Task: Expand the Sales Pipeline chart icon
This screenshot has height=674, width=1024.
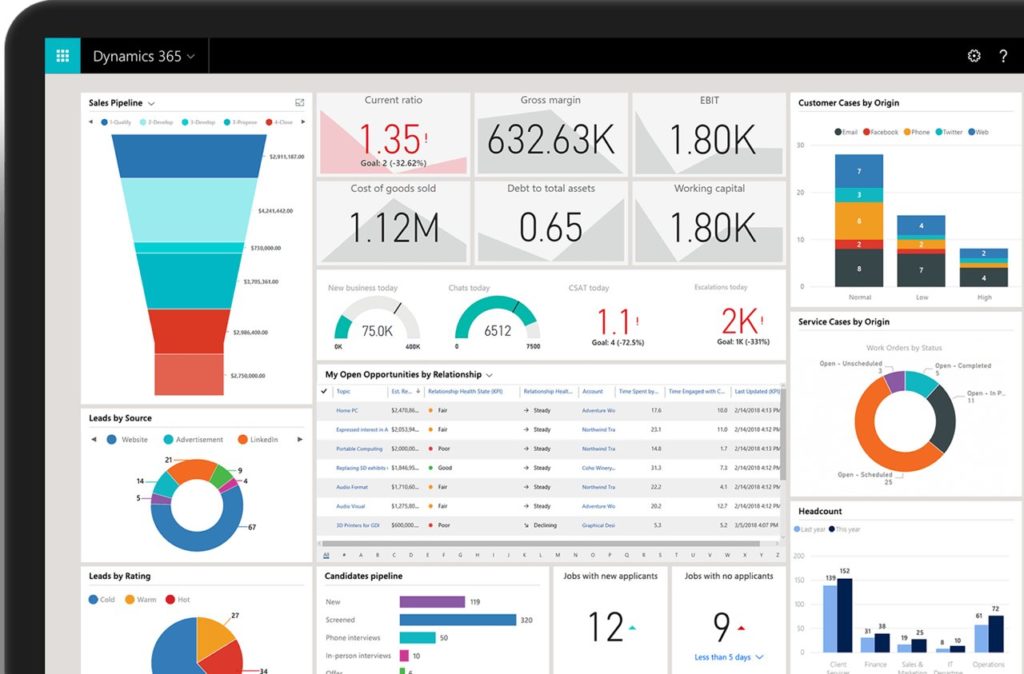Action: click(x=300, y=103)
